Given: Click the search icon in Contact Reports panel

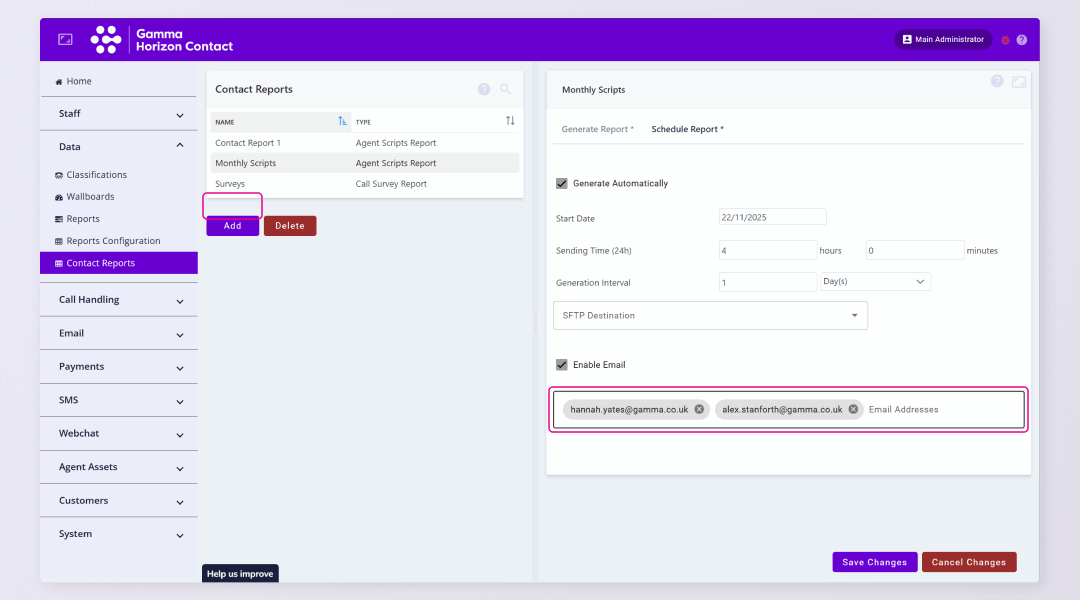Looking at the screenshot, I should [505, 89].
